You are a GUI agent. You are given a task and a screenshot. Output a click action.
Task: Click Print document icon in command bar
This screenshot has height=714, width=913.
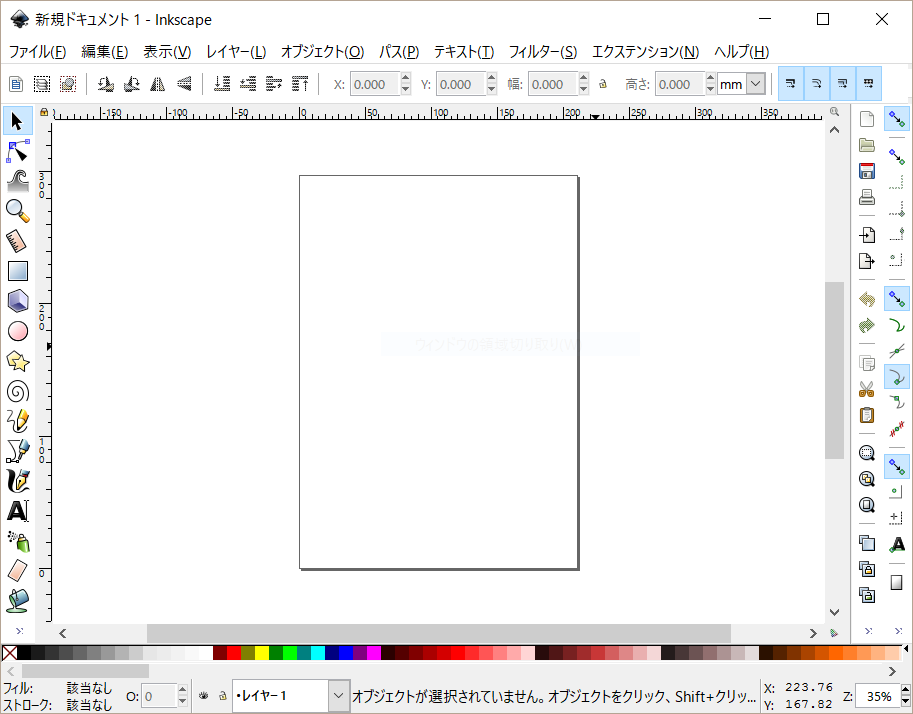tap(867, 197)
